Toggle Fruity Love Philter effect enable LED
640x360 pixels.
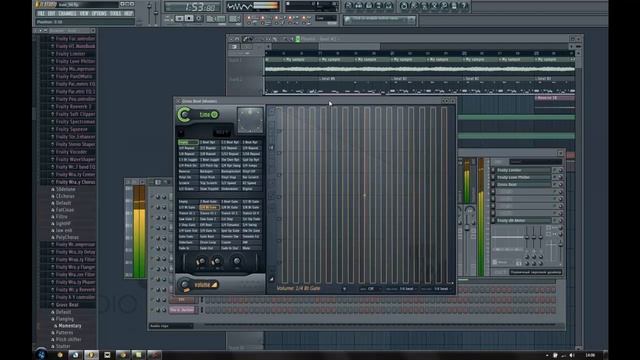point(493,178)
